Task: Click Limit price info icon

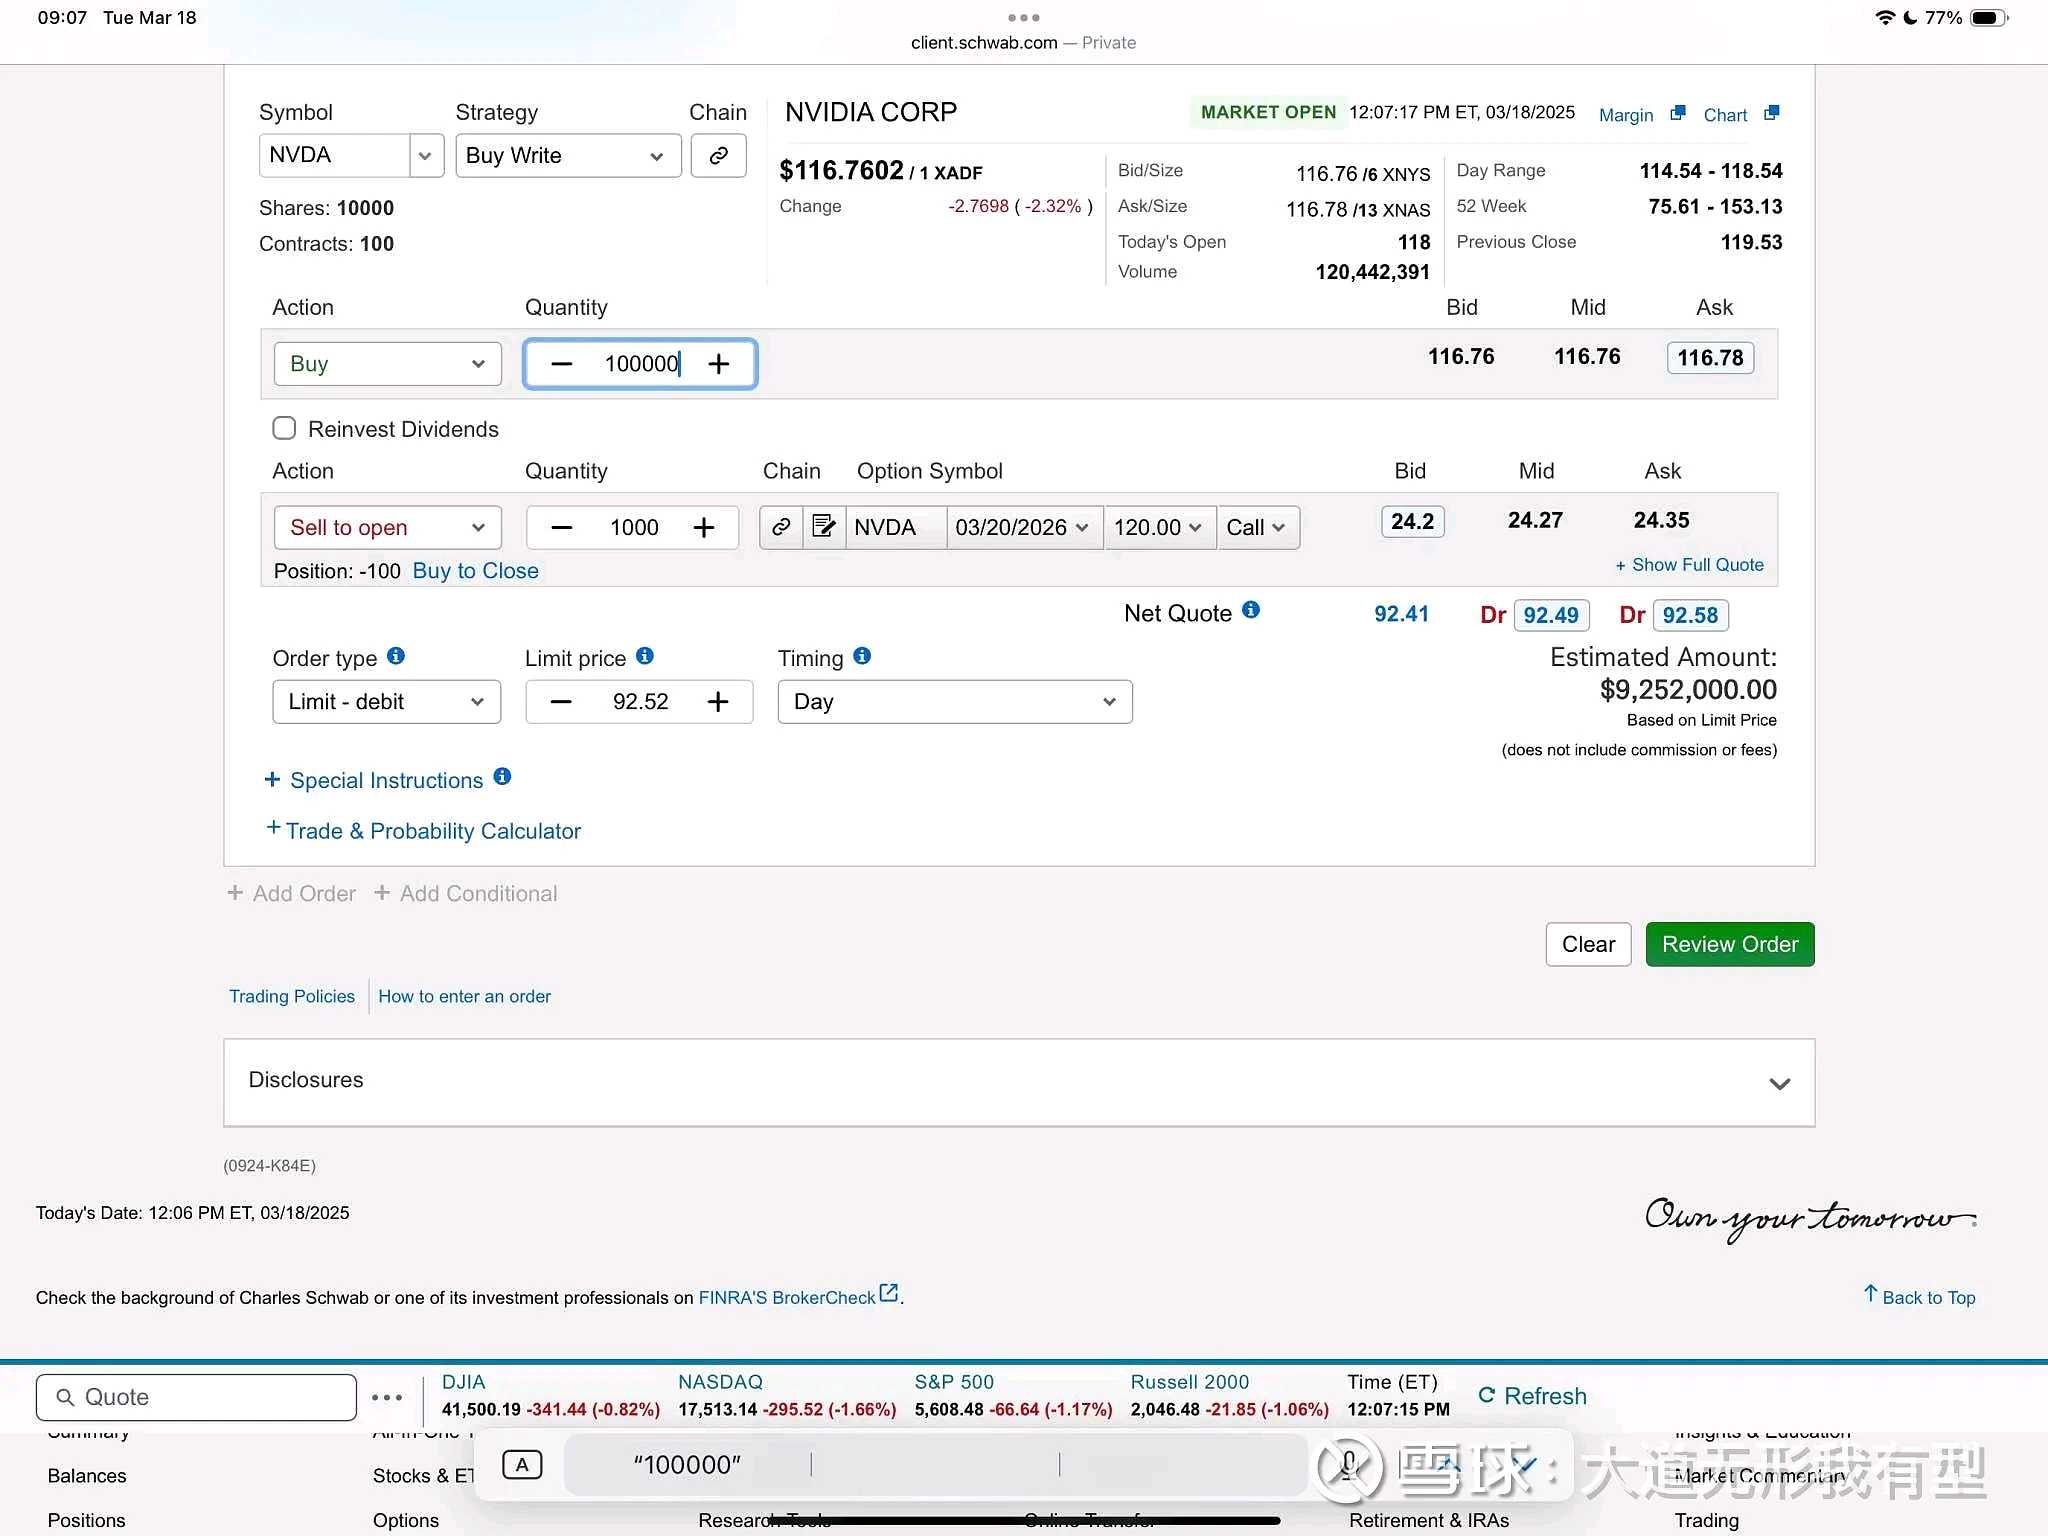Action: tap(645, 656)
